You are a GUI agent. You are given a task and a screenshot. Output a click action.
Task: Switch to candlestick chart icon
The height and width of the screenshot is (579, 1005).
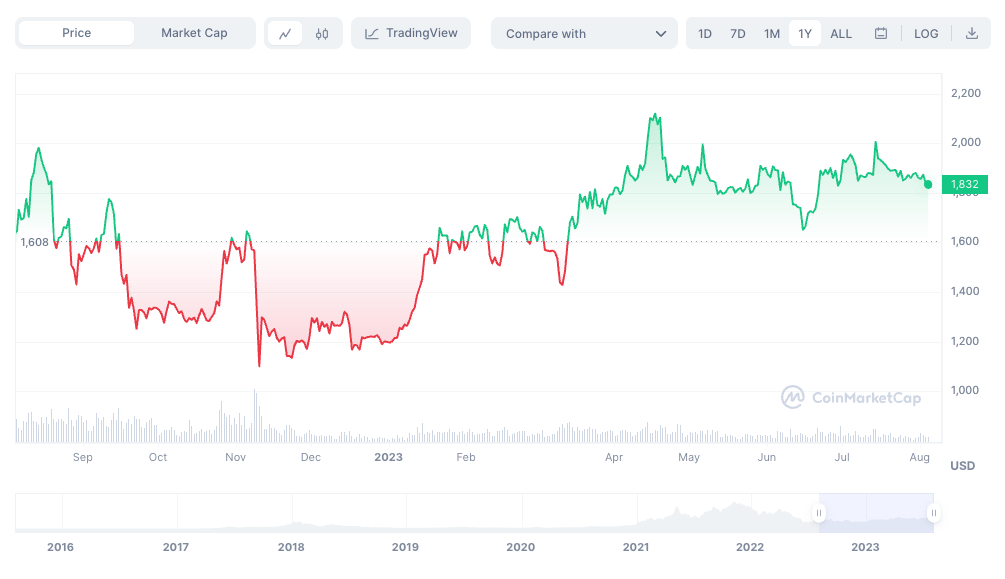click(321, 33)
